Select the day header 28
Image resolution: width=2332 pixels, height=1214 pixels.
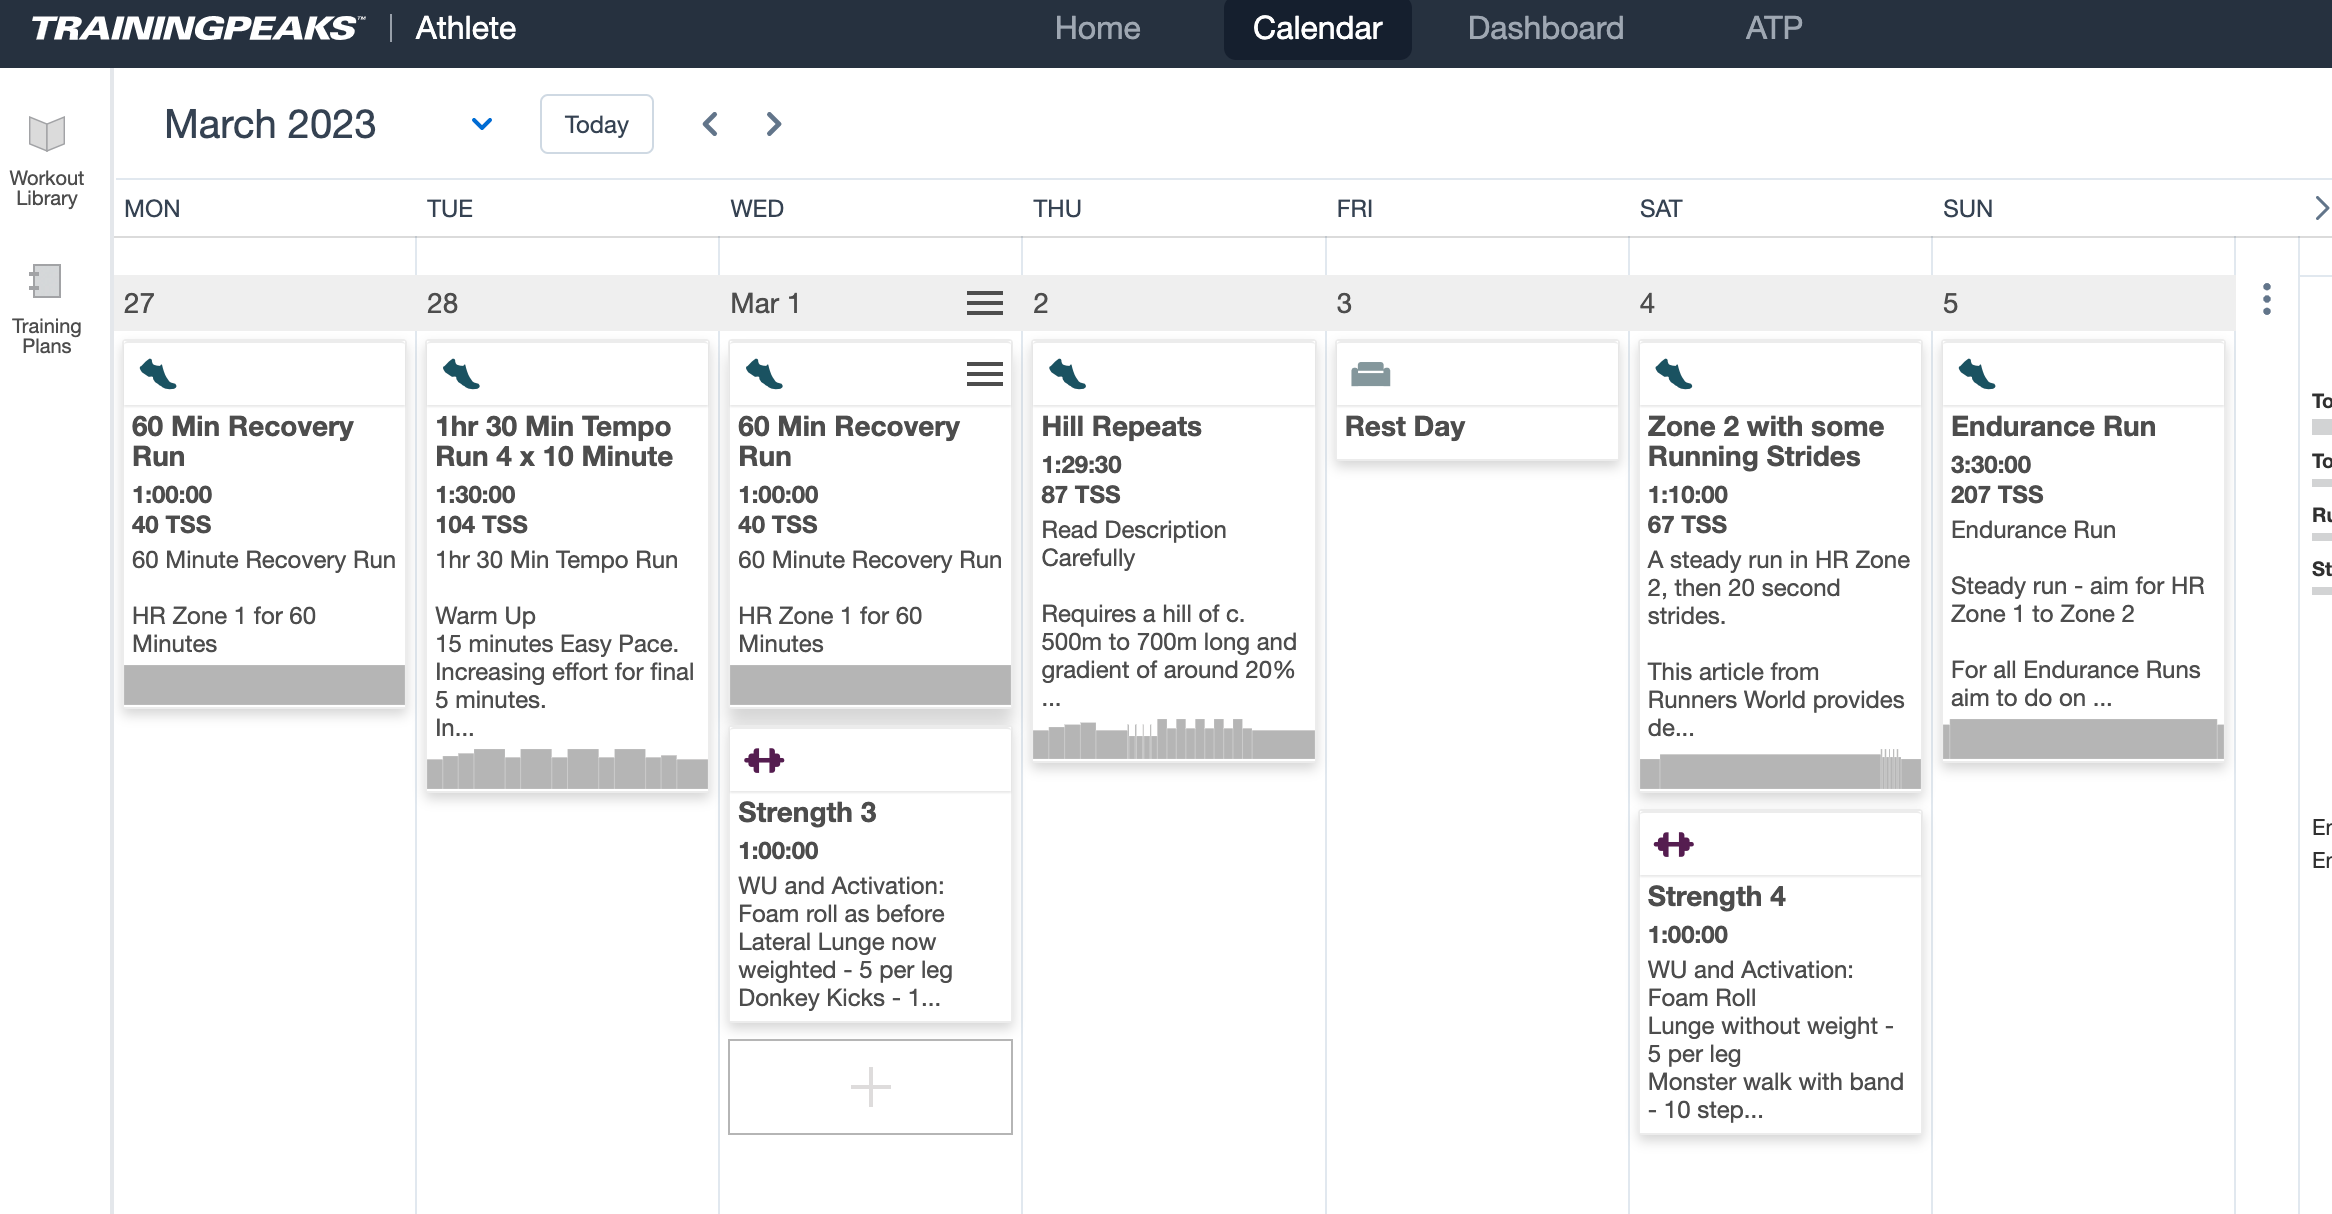click(x=442, y=303)
